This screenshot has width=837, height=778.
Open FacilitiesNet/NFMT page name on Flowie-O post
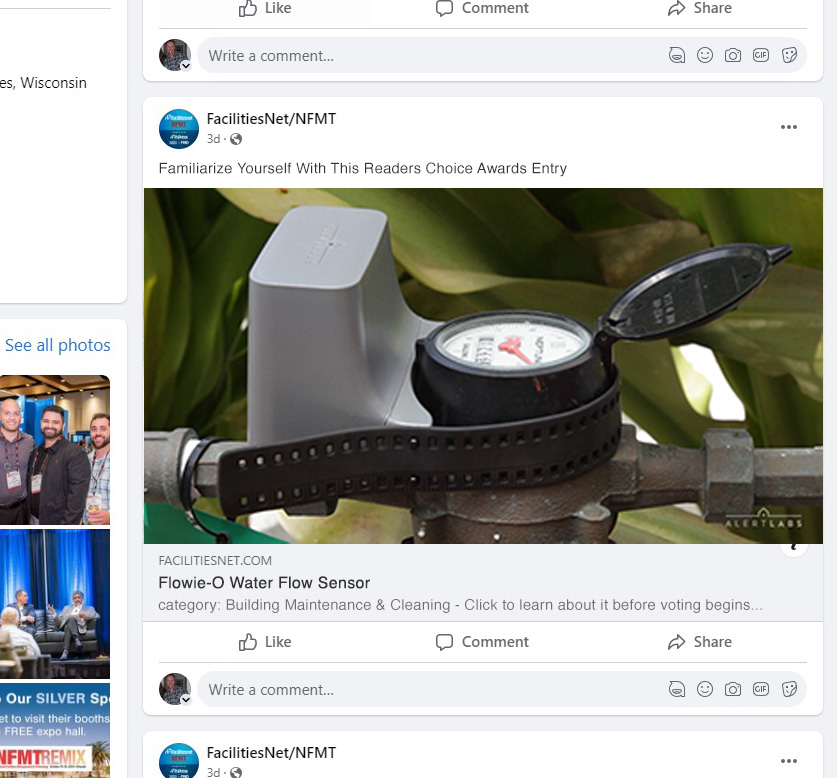pos(271,119)
